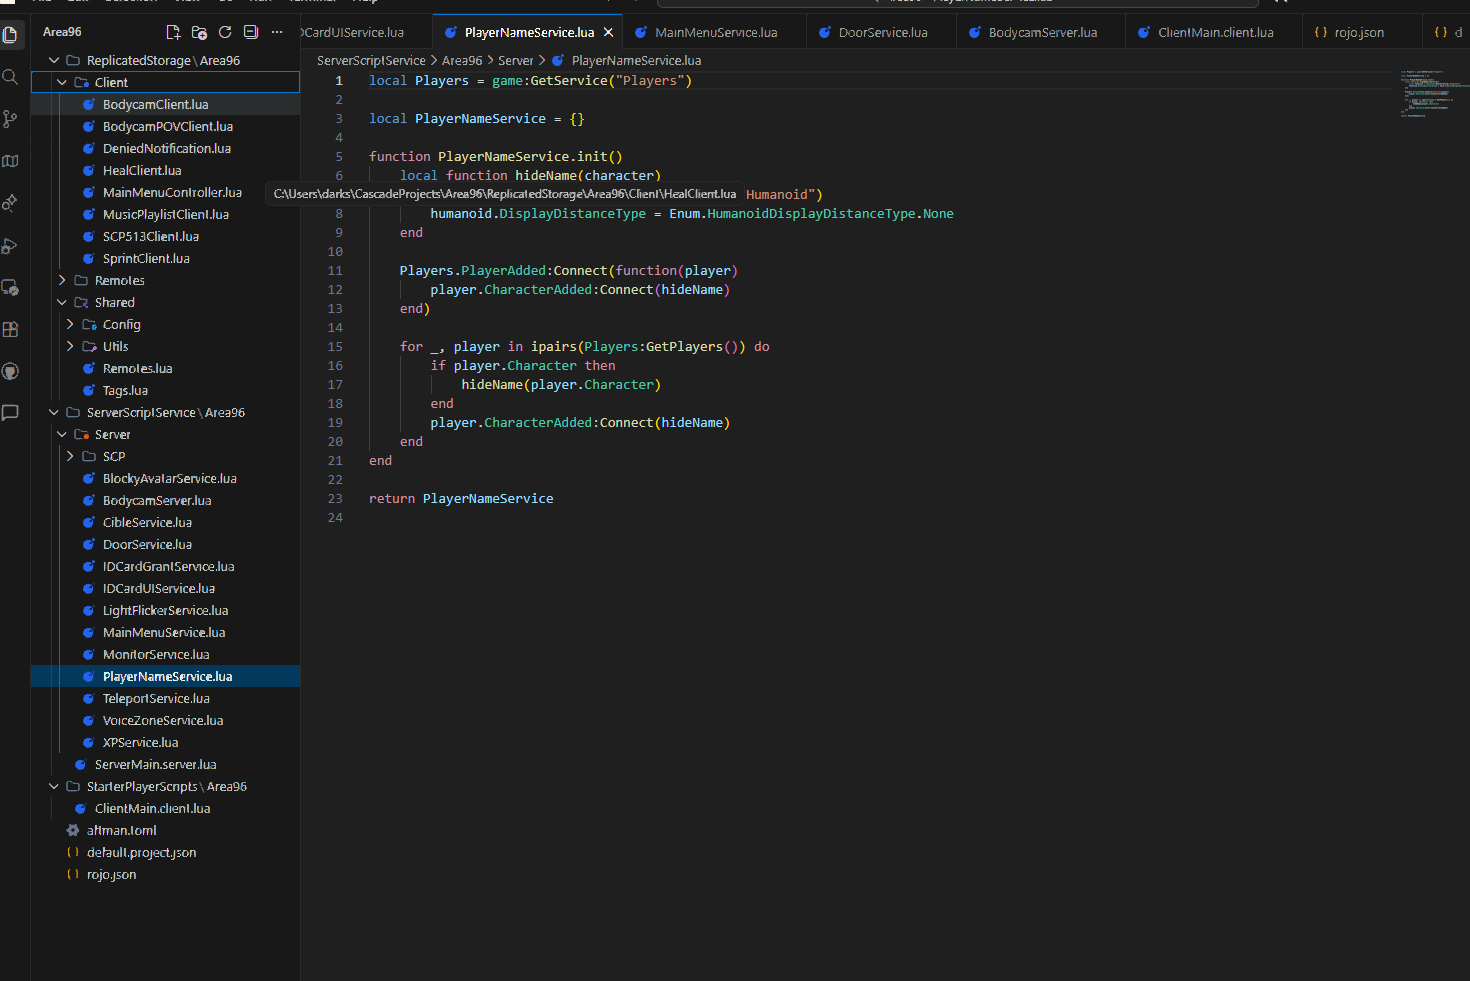Switch to the DoorService.lua tab

point(882,32)
